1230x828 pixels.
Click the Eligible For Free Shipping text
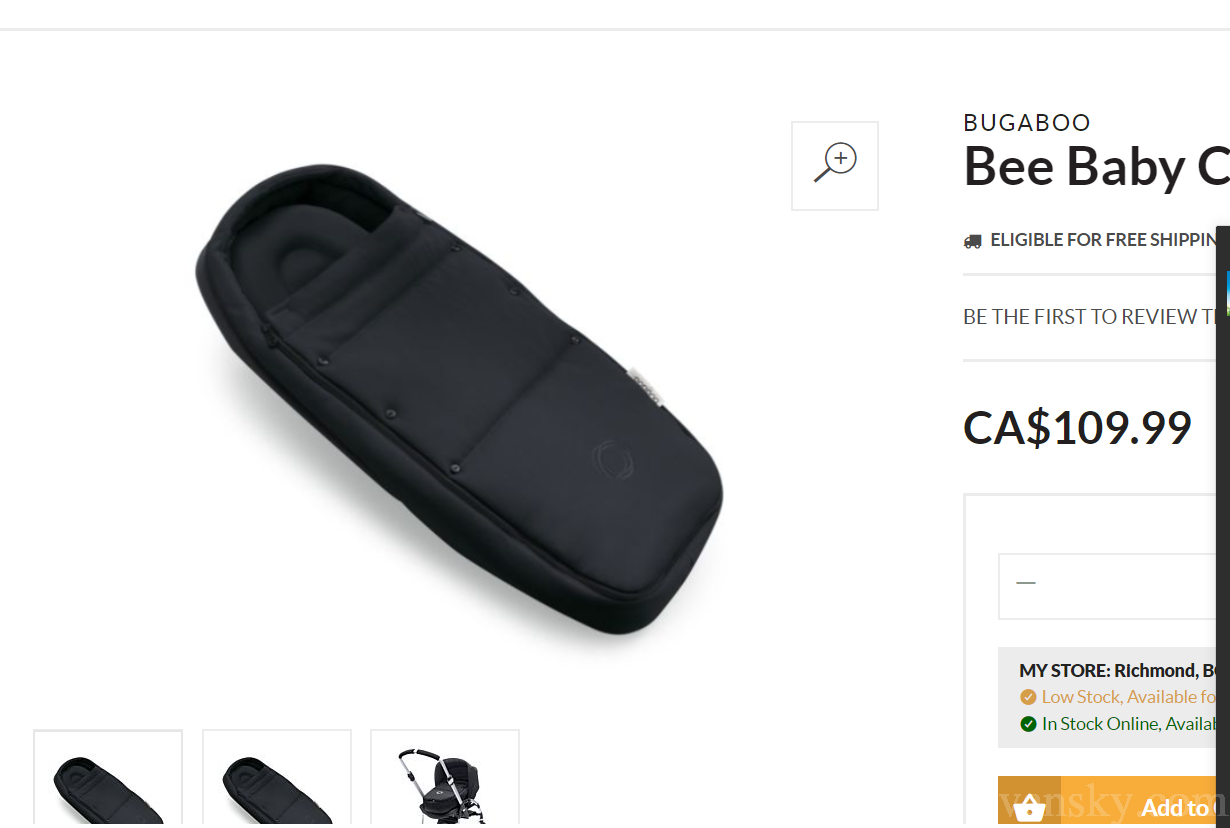(1104, 240)
